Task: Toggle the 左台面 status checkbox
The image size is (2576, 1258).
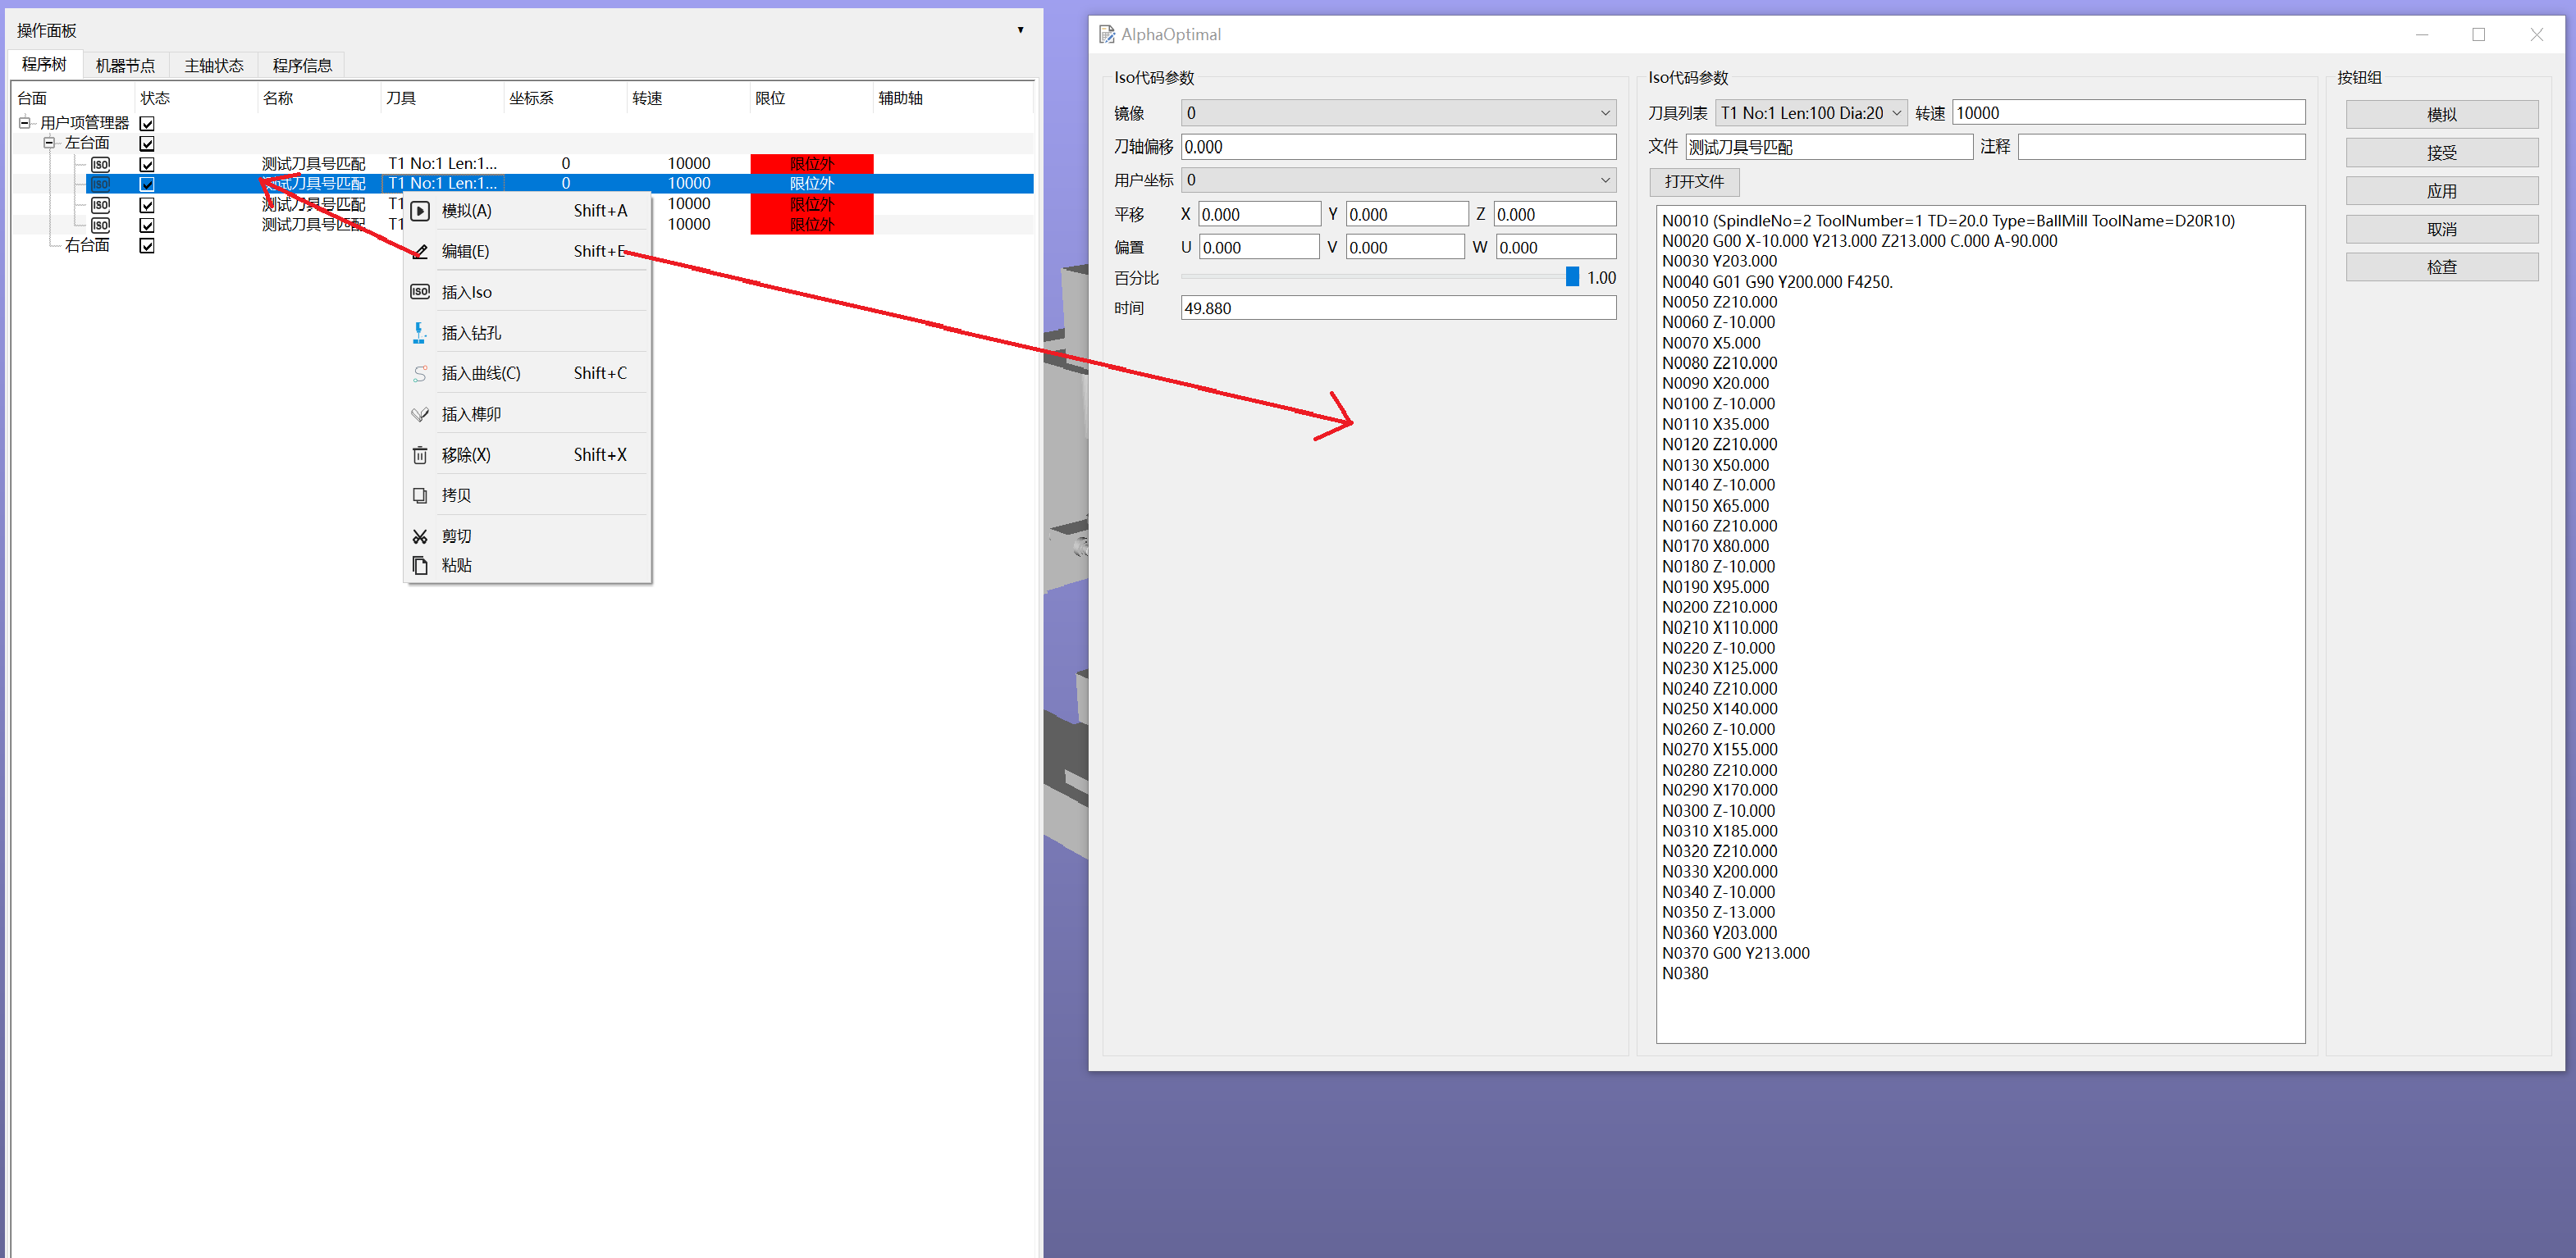Action: (147, 143)
